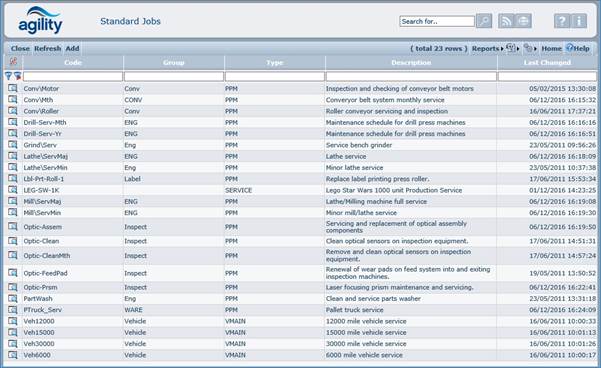Clear filters with the red funnel icon

tap(17, 76)
